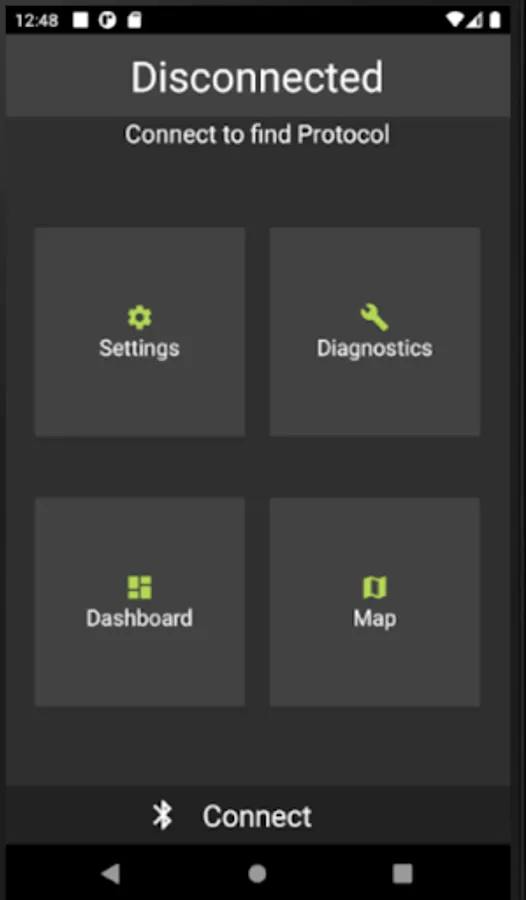Open the Dashboard text label
Image resolution: width=526 pixels, height=900 pixels.
[140, 618]
